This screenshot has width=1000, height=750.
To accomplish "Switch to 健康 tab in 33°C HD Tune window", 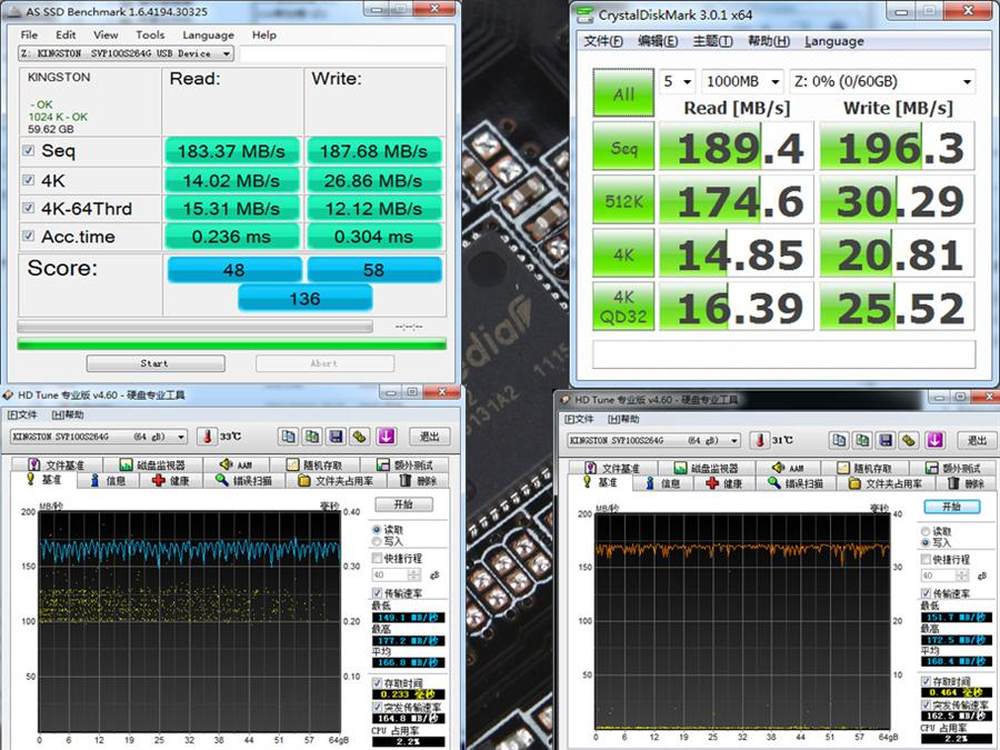I will tap(170, 480).
